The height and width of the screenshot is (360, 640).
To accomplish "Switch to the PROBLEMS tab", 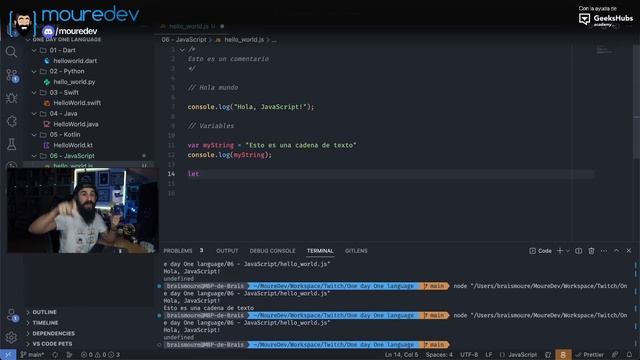I will pos(178,251).
